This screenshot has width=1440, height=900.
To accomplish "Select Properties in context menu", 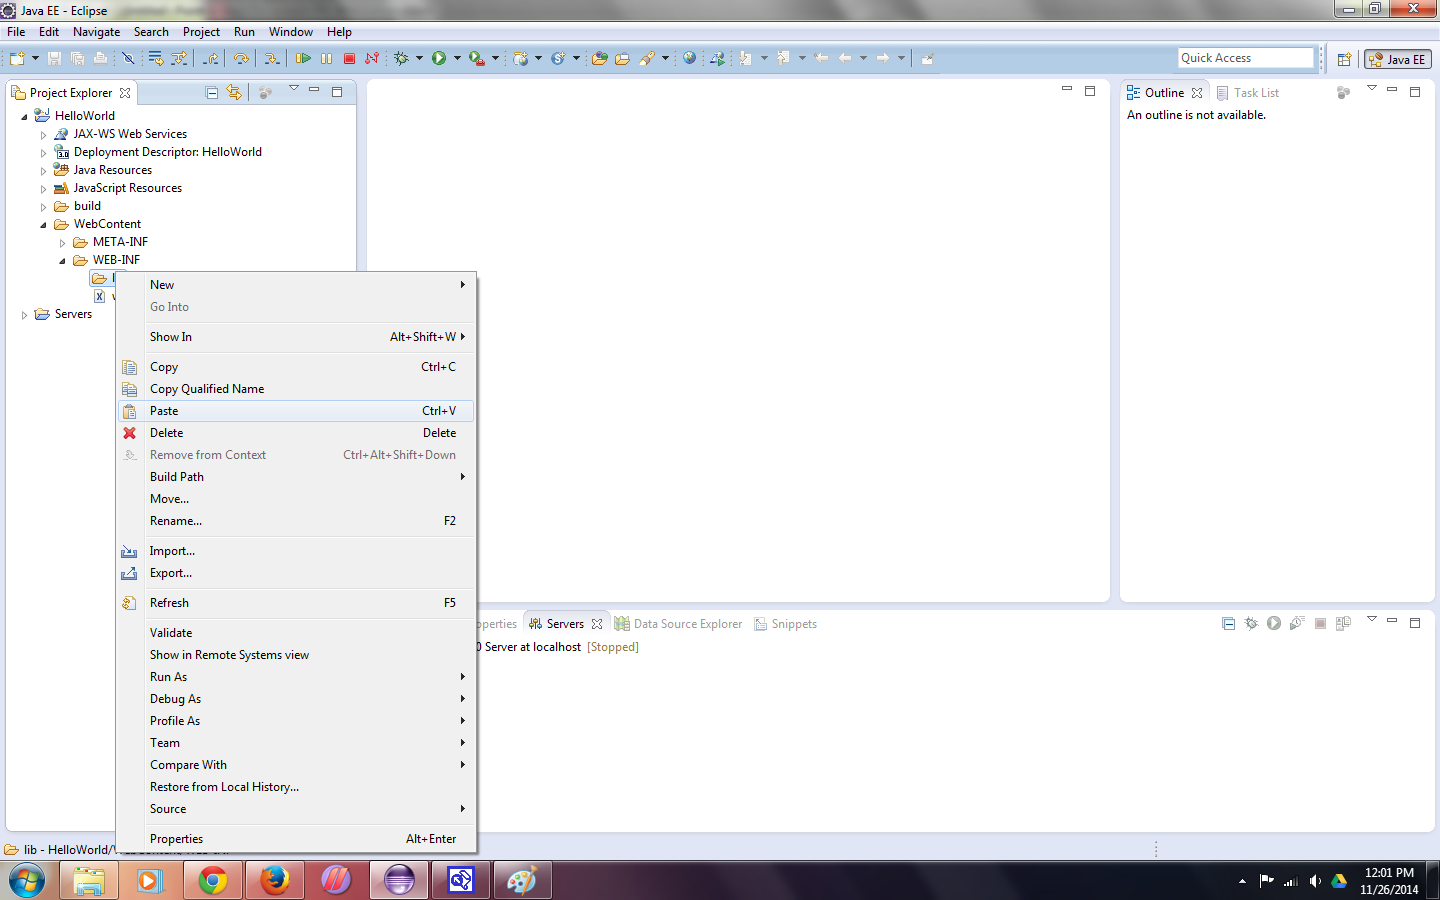I will click(296, 839).
